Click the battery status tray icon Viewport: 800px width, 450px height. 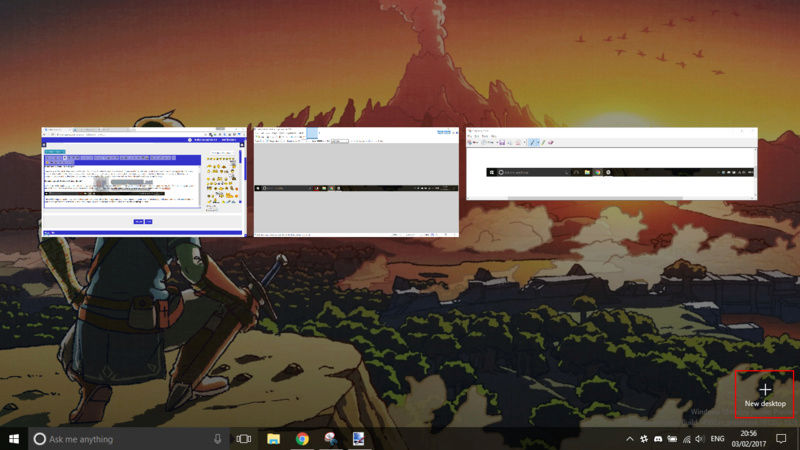[672, 439]
